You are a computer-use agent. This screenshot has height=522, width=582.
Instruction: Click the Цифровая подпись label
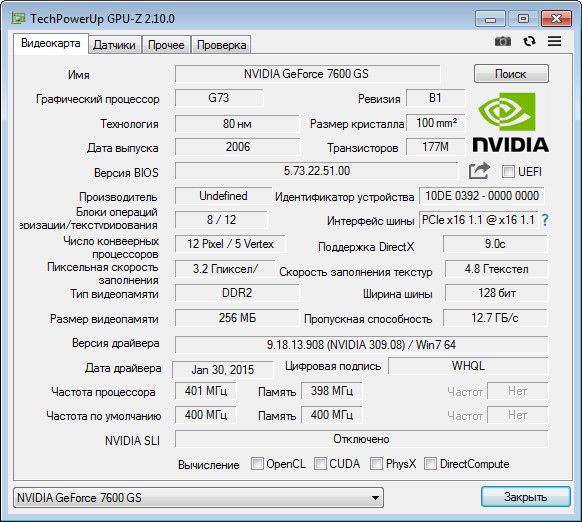tap(333, 366)
